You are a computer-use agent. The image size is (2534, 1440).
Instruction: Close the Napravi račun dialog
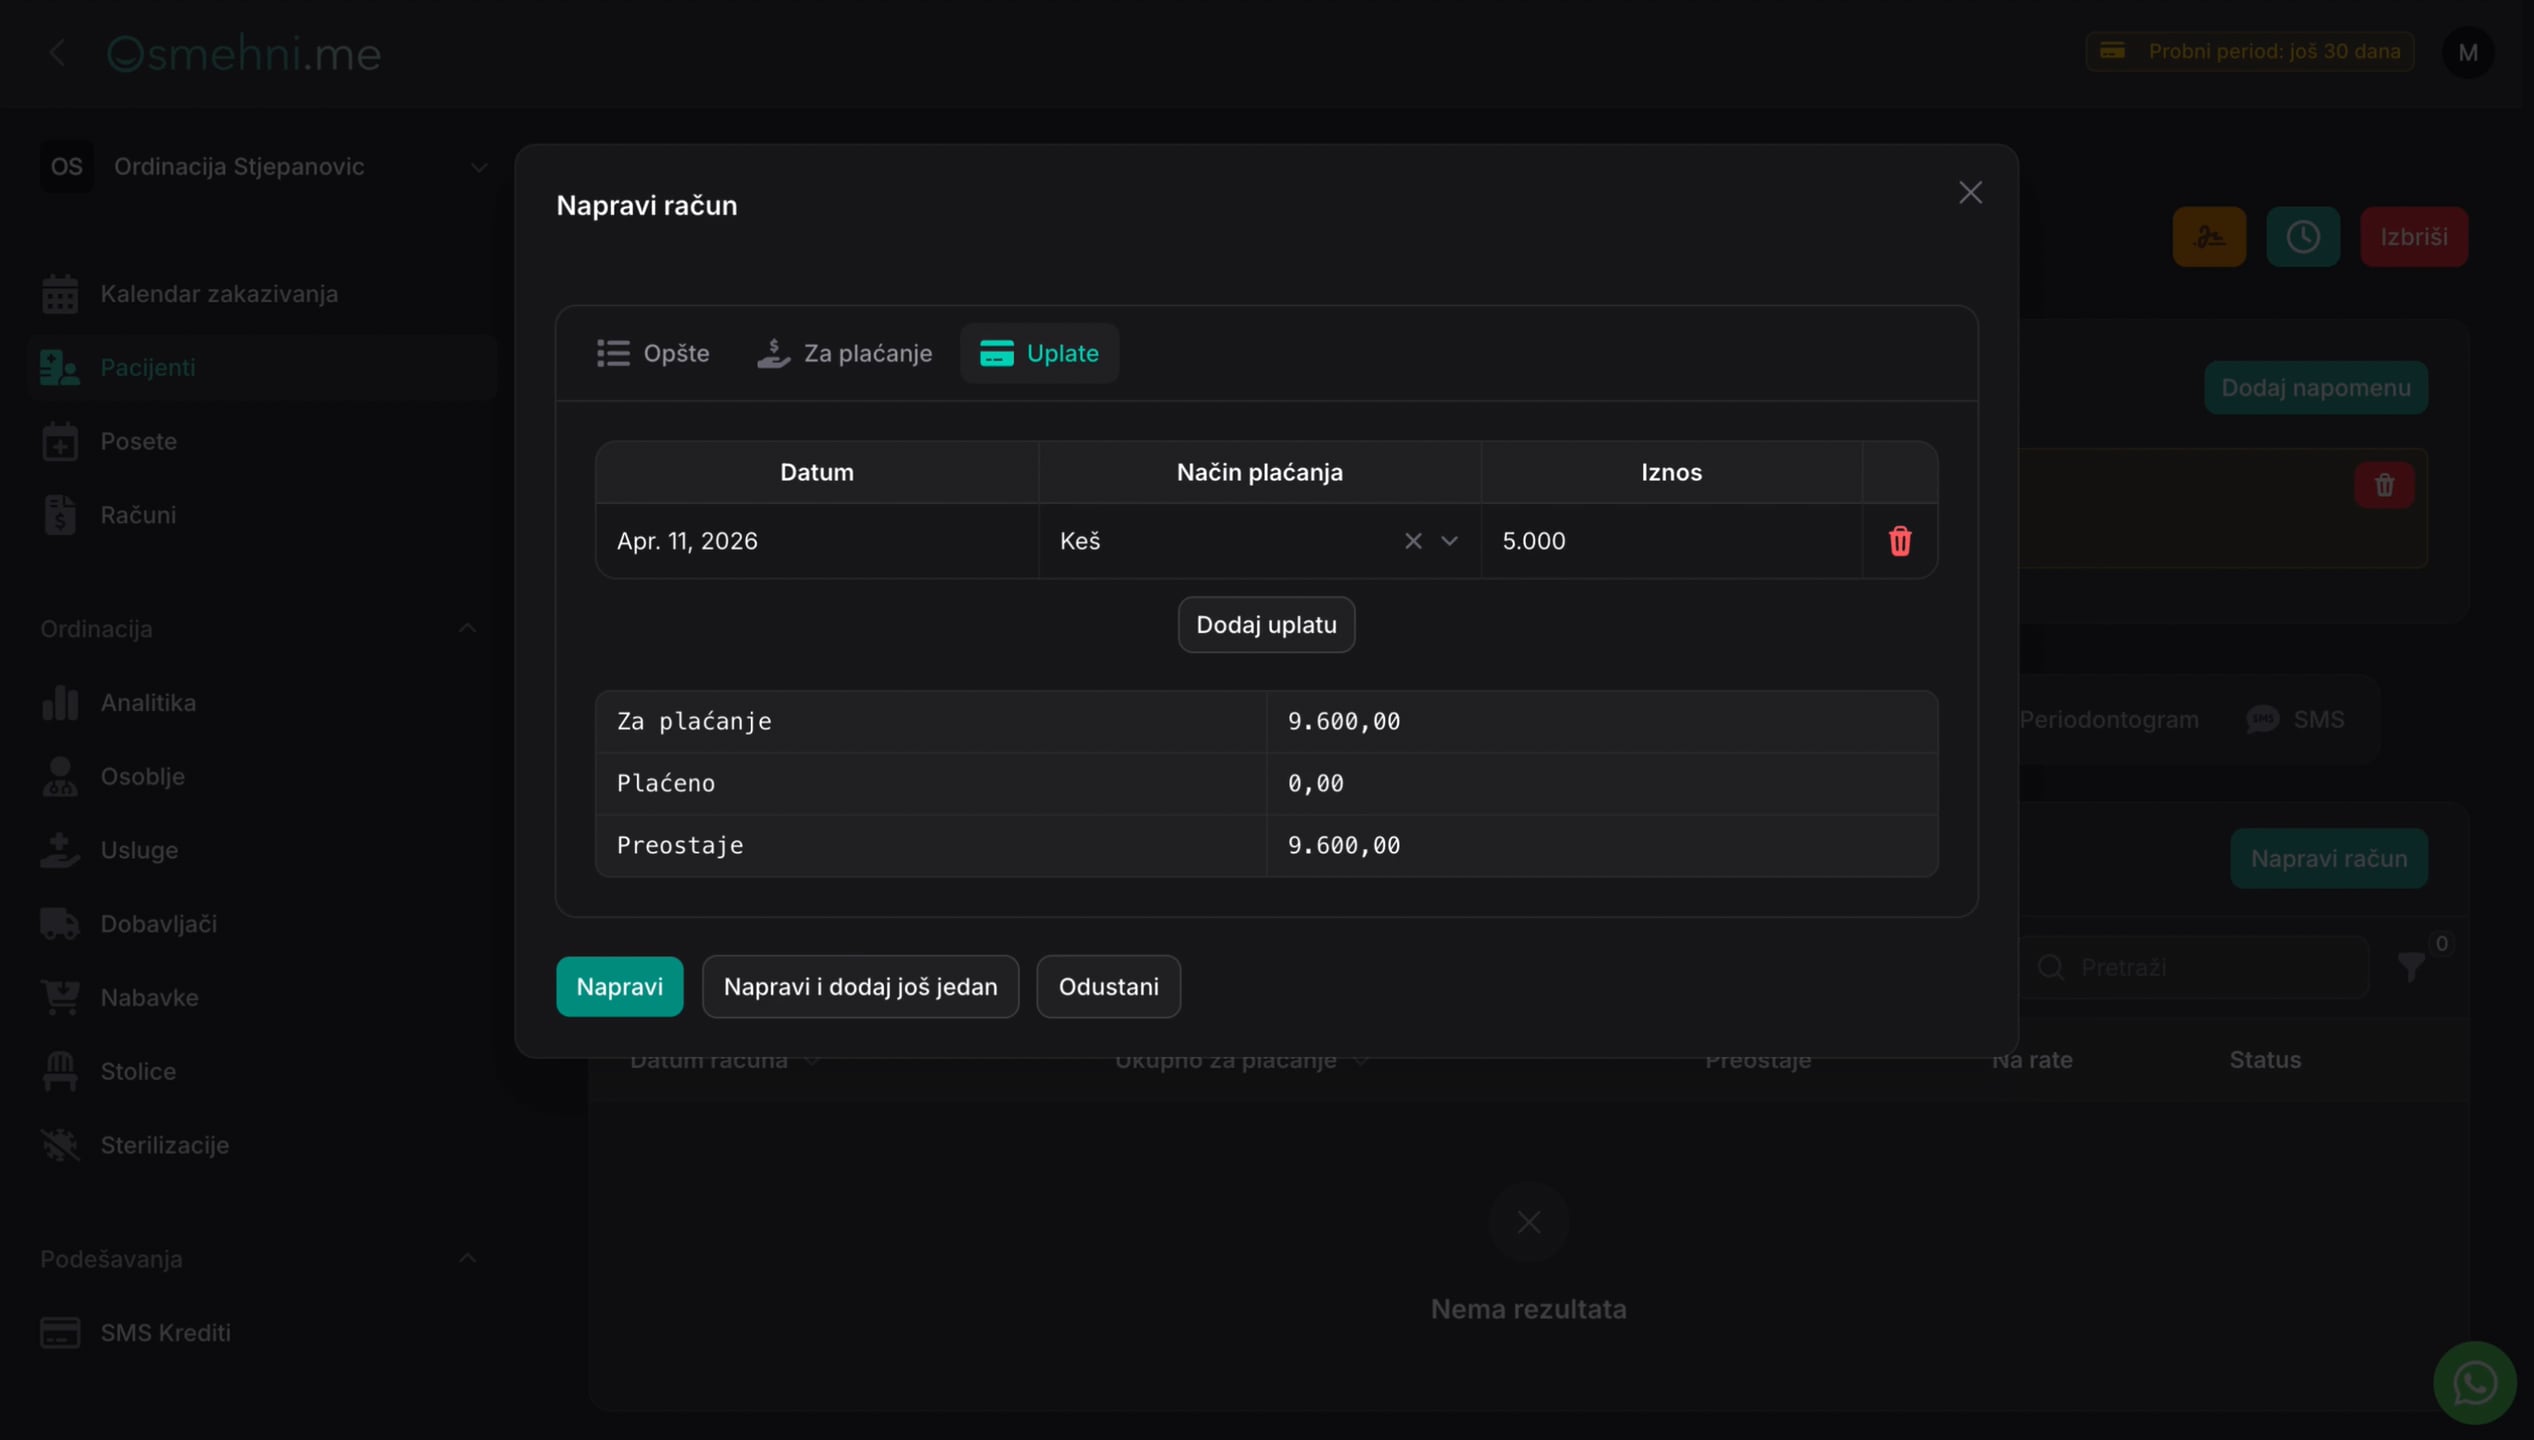pos(1970,193)
